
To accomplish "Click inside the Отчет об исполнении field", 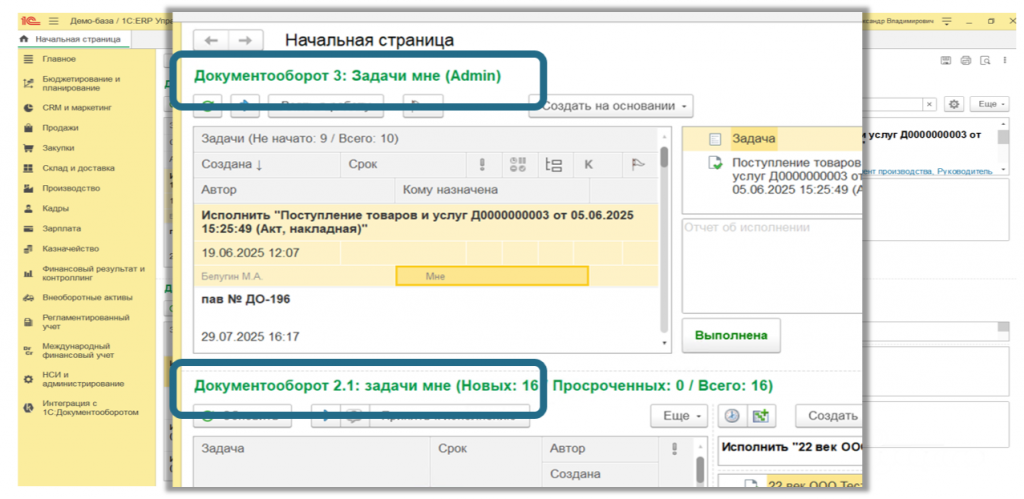I will point(771,266).
